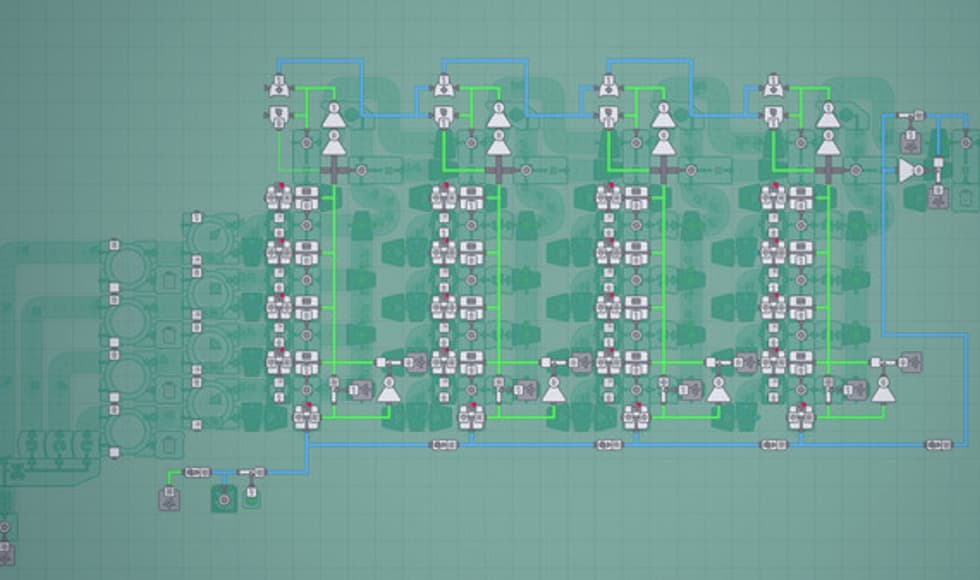Click the top red-dot gate in the fourth column stack
The width and height of the screenshot is (980, 580).
point(774,198)
